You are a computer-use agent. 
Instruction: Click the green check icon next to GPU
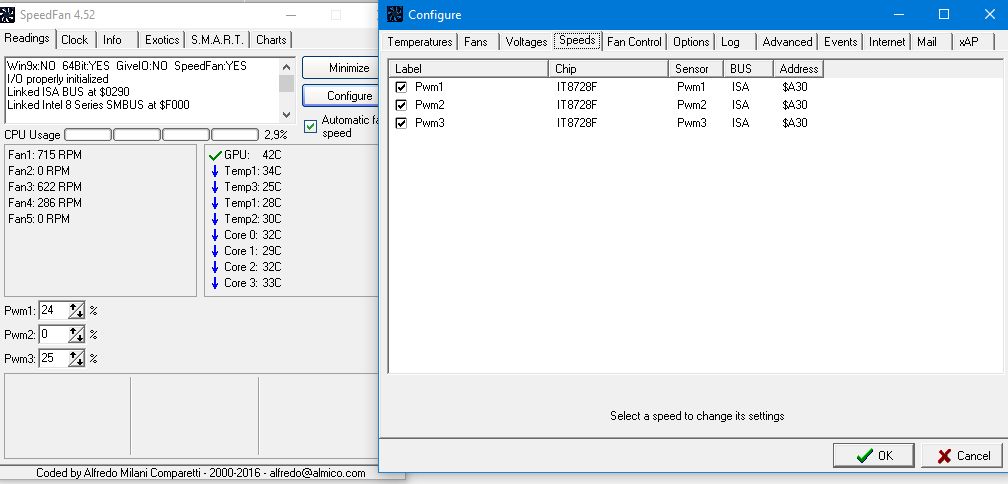(x=215, y=155)
